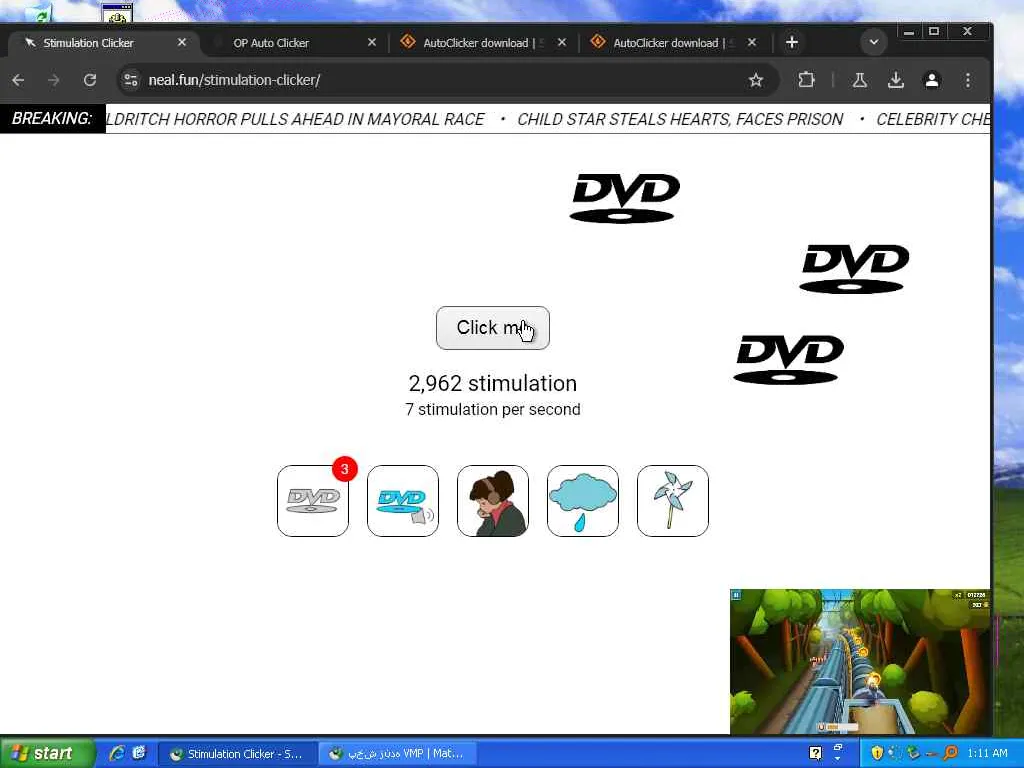Expand the tab search dropdown
The width and height of the screenshot is (1024, 768).
(874, 42)
